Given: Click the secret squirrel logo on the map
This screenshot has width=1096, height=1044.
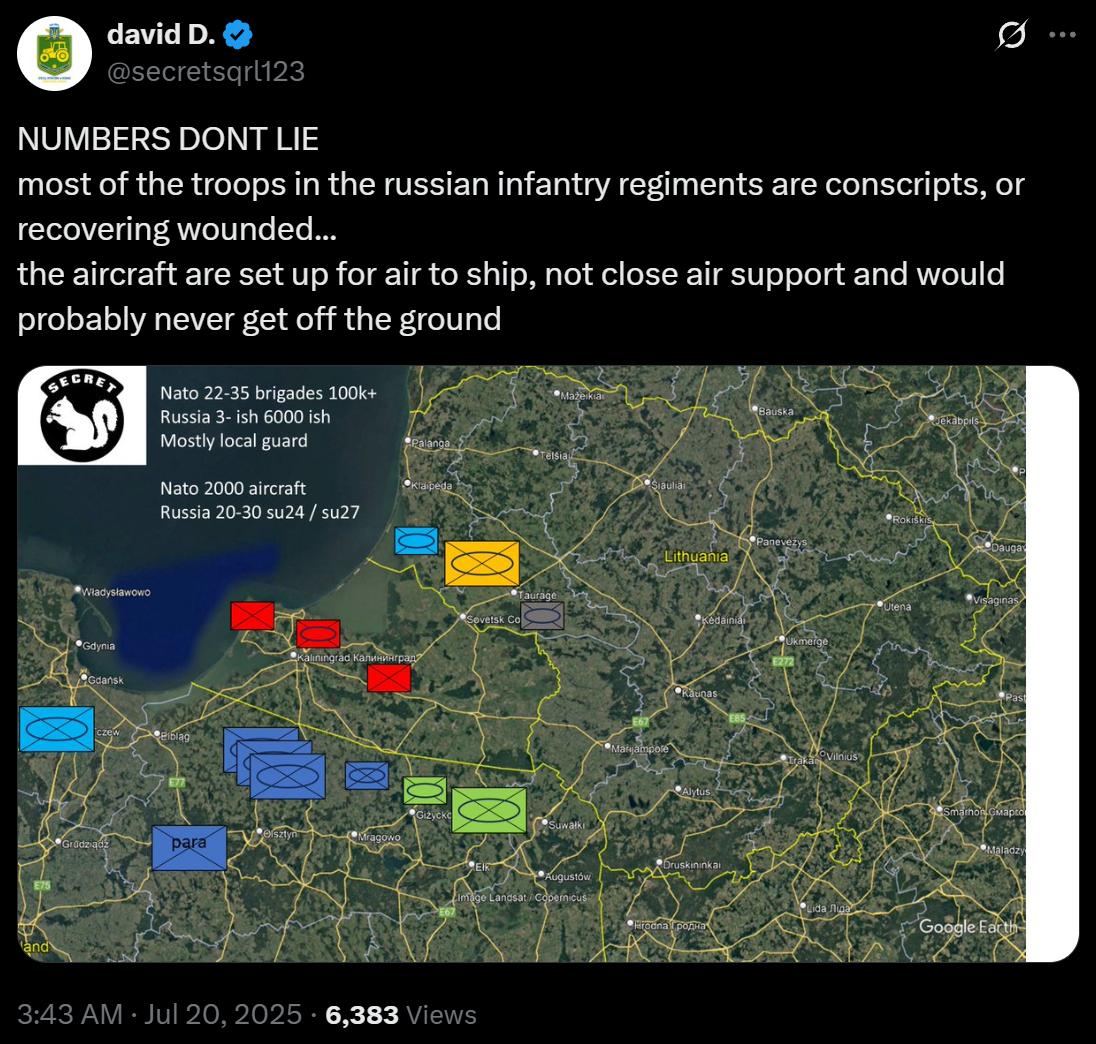Looking at the screenshot, I should (x=82, y=415).
